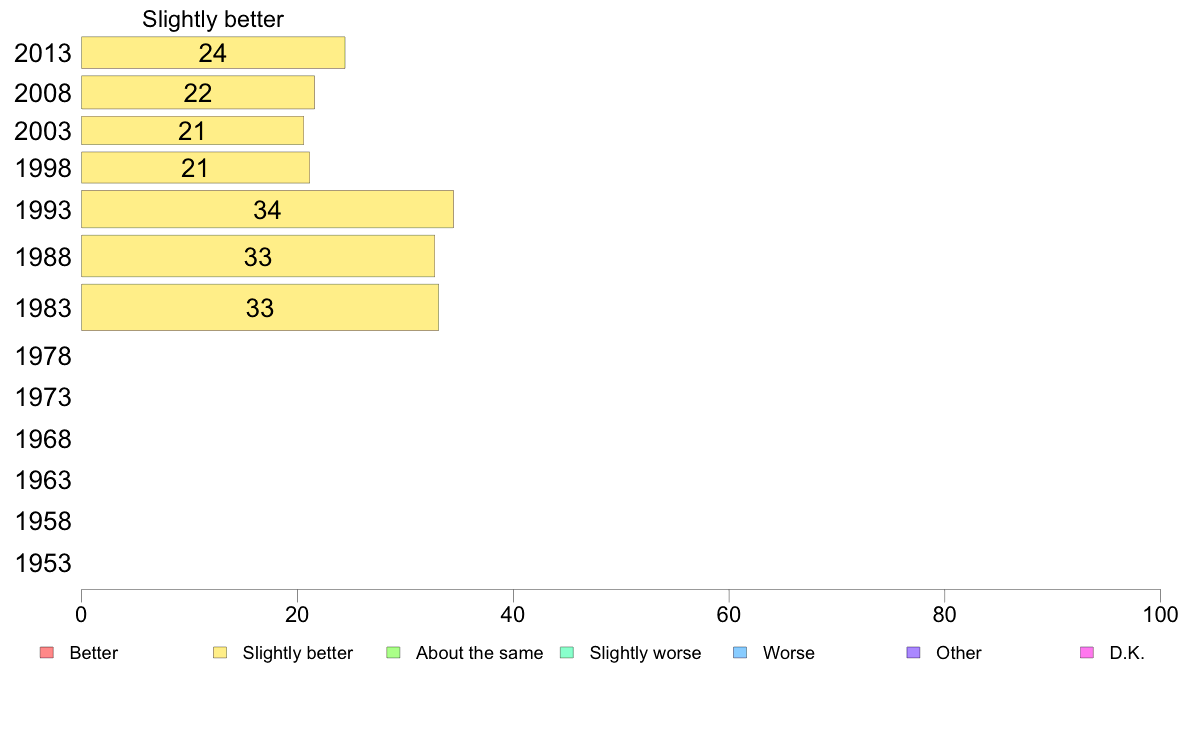Screen dimensions: 1188x736
Task: Select the 1988 bar showing 33
Action: tap(258, 256)
